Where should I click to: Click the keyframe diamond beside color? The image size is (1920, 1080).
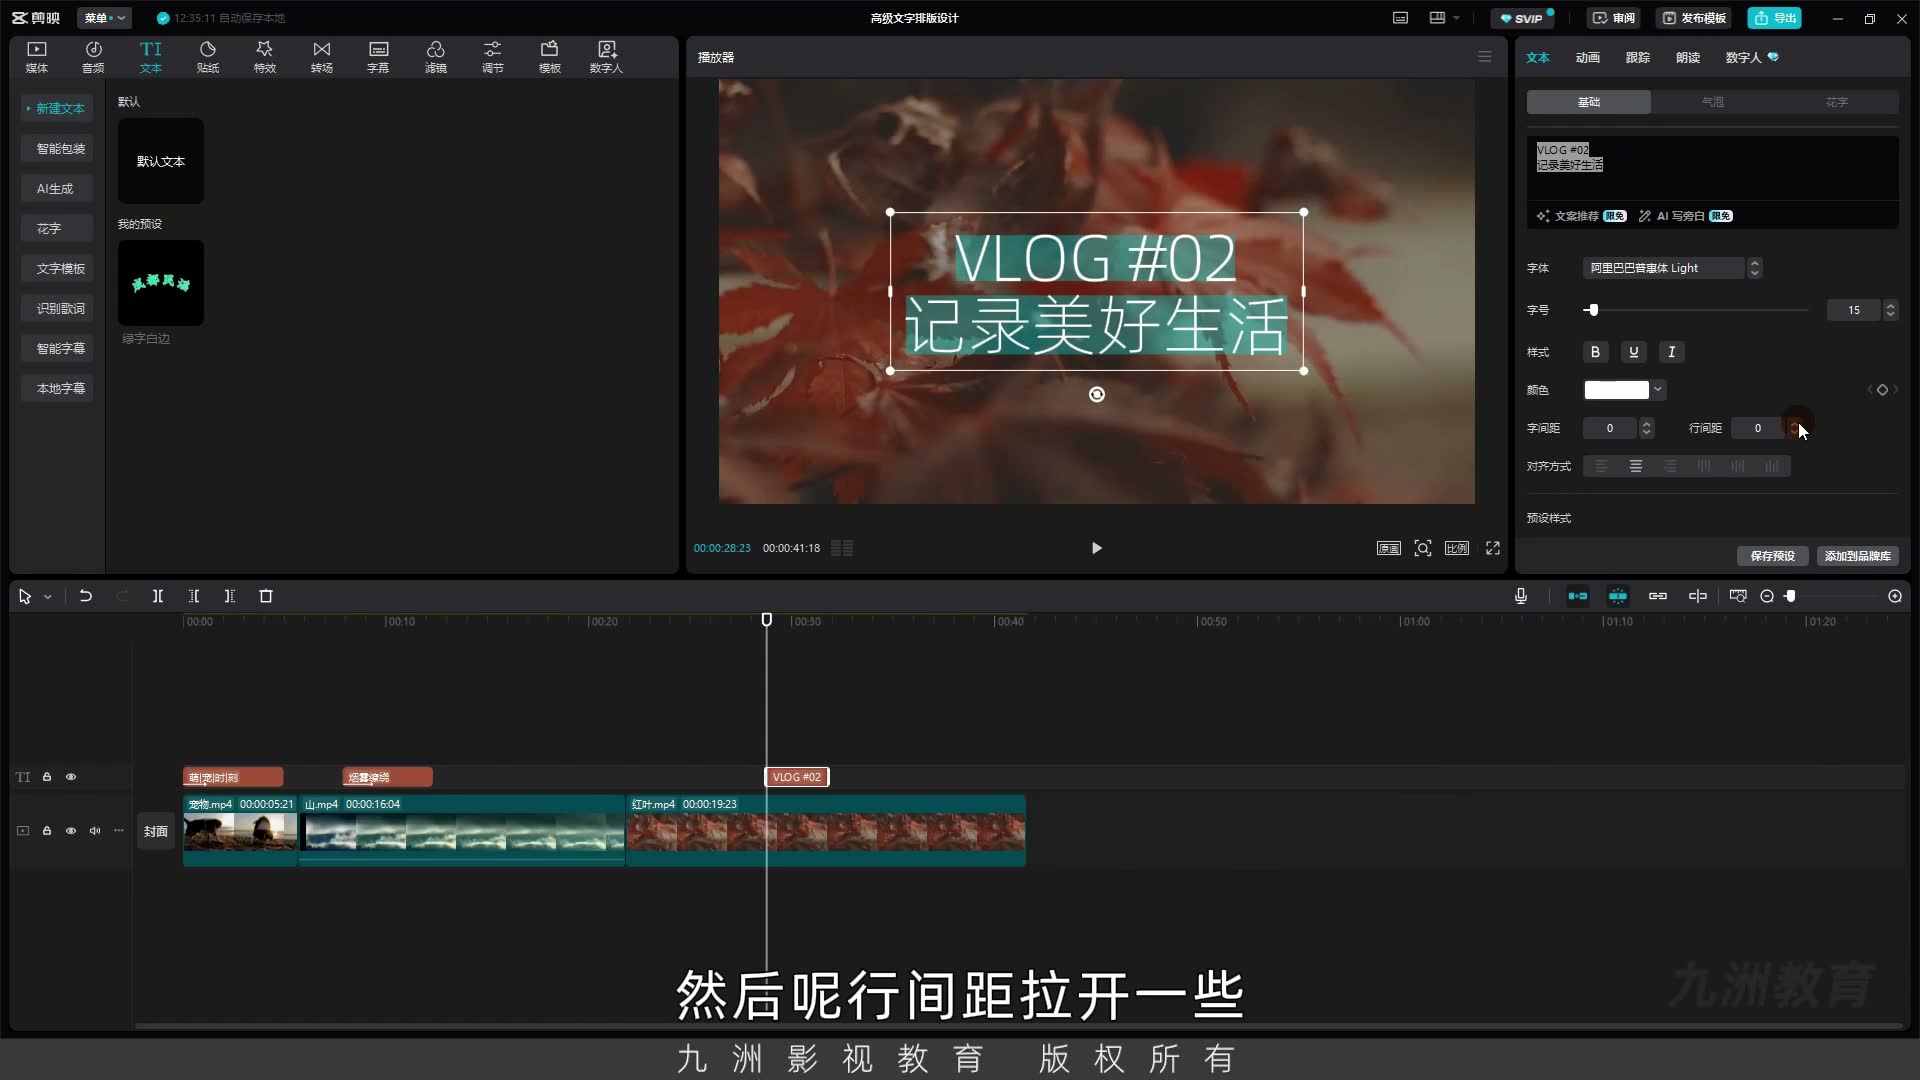[1882, 390]
